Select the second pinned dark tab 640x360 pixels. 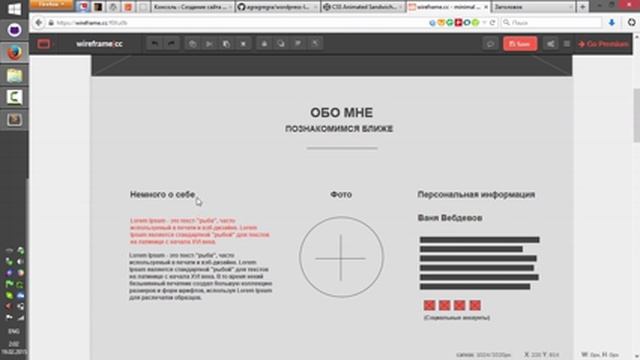click(98, 7)
